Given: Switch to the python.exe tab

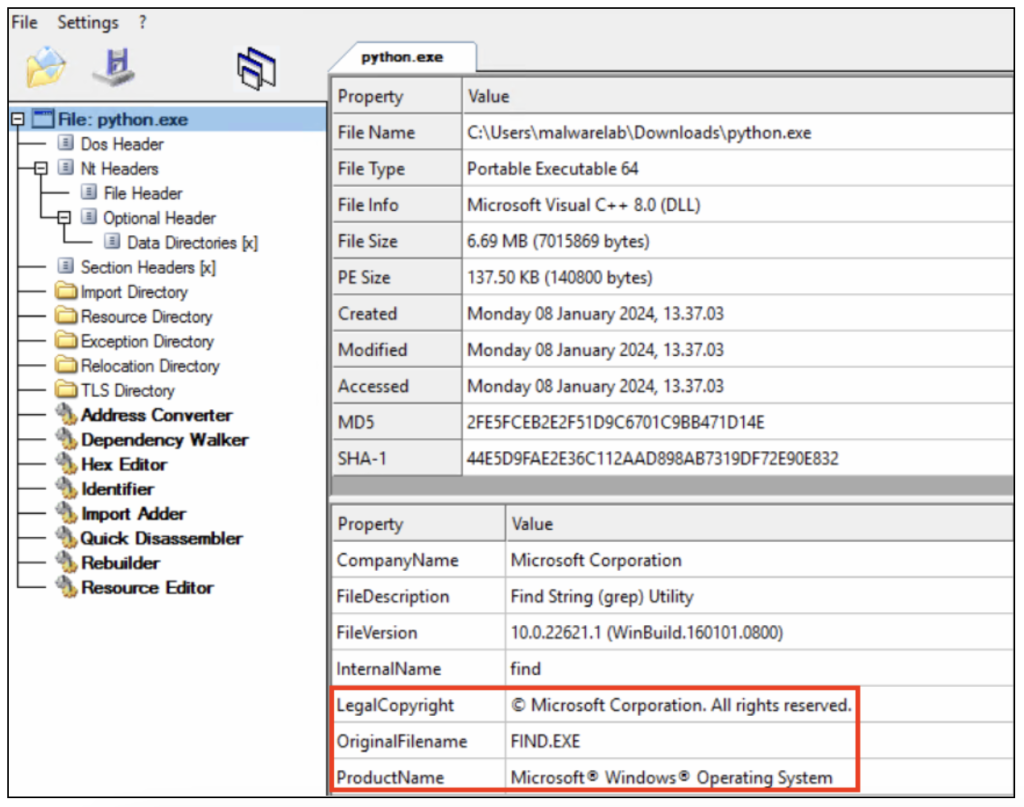Looking at the screenshot, I should point(404,57).
